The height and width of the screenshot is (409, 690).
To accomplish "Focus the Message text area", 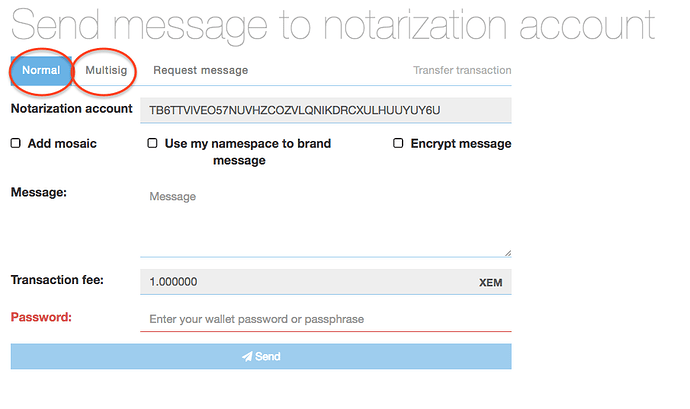I will [x=326, y=222].
